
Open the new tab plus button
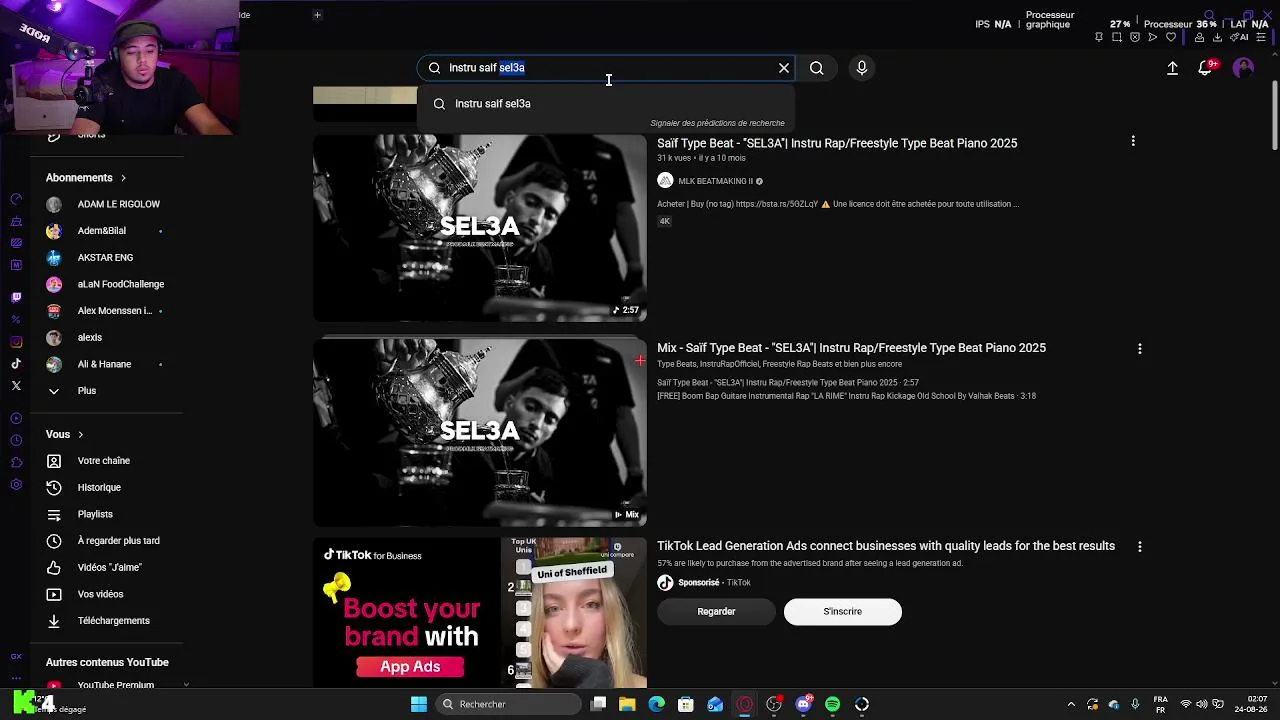tap(317, 15)
